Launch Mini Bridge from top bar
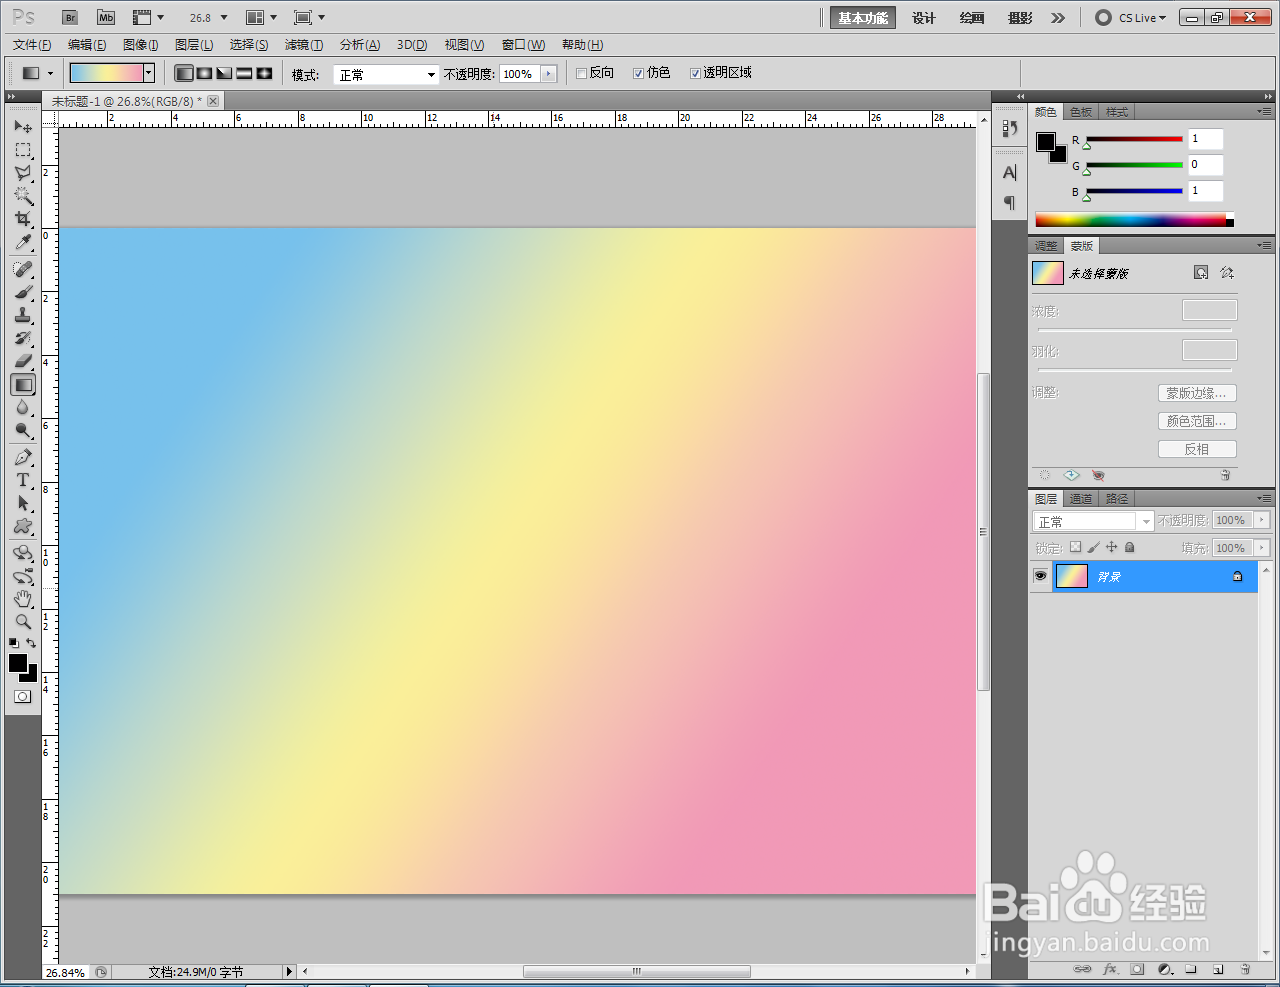Viewport: 1280px width, 987px height. click(x=106, y=18)
